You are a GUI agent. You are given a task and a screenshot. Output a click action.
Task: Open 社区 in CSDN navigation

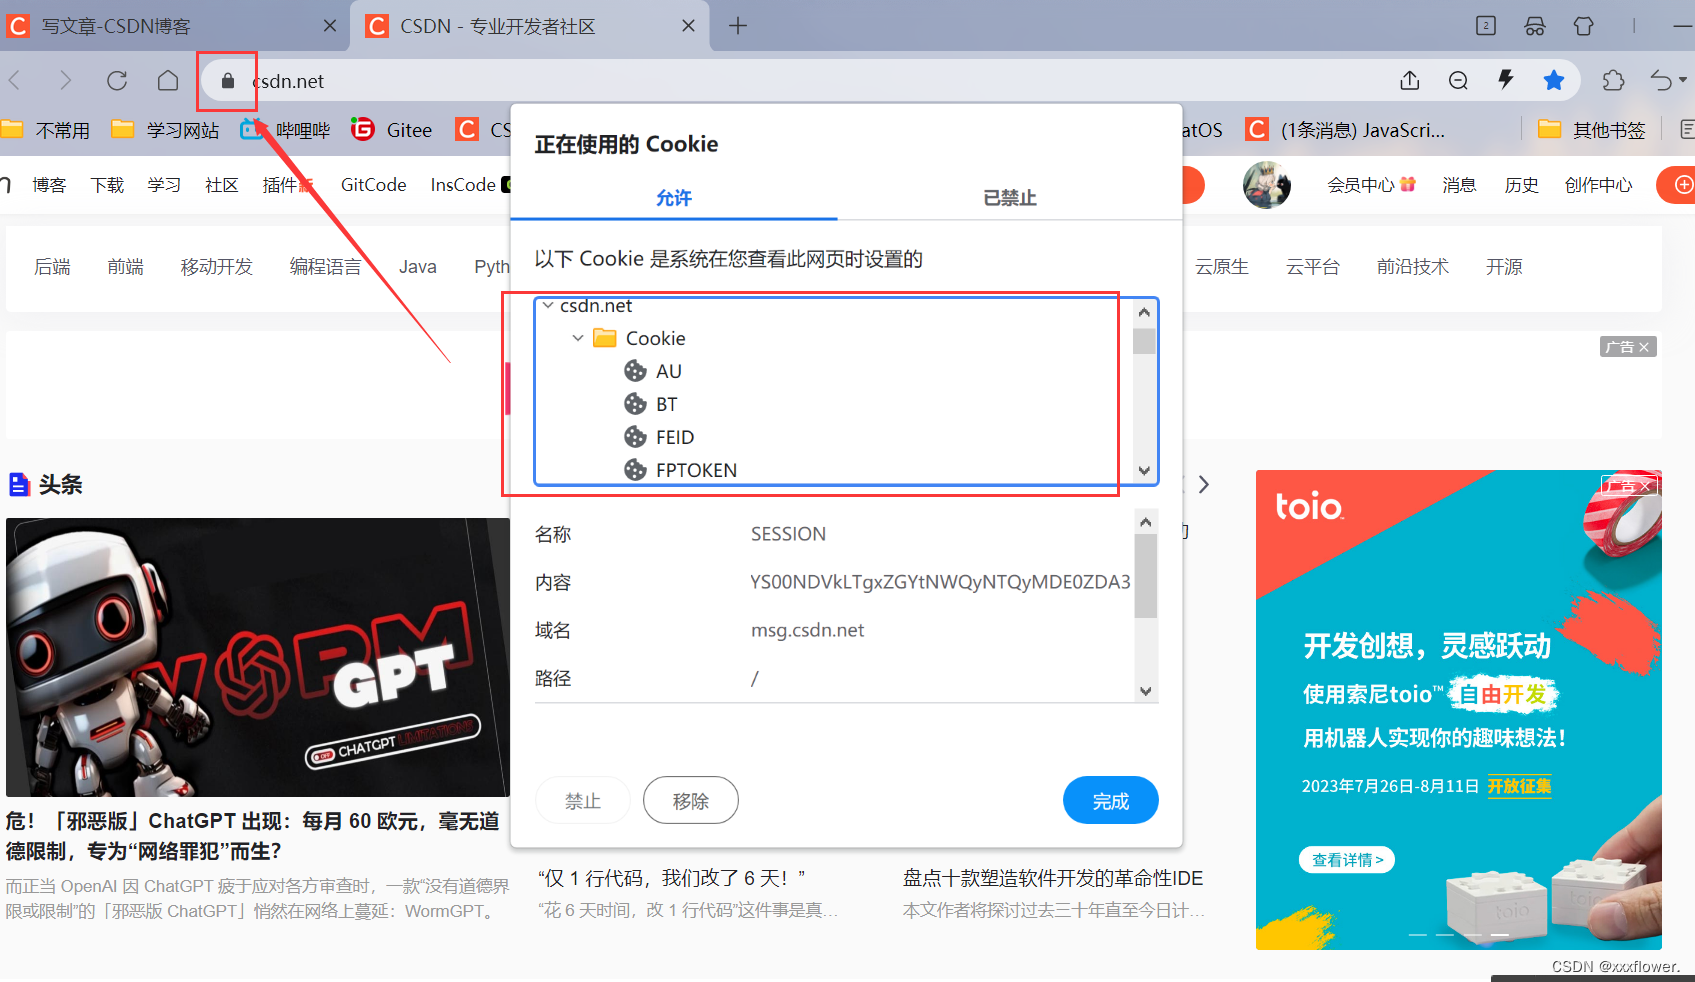tap(222, 185)
